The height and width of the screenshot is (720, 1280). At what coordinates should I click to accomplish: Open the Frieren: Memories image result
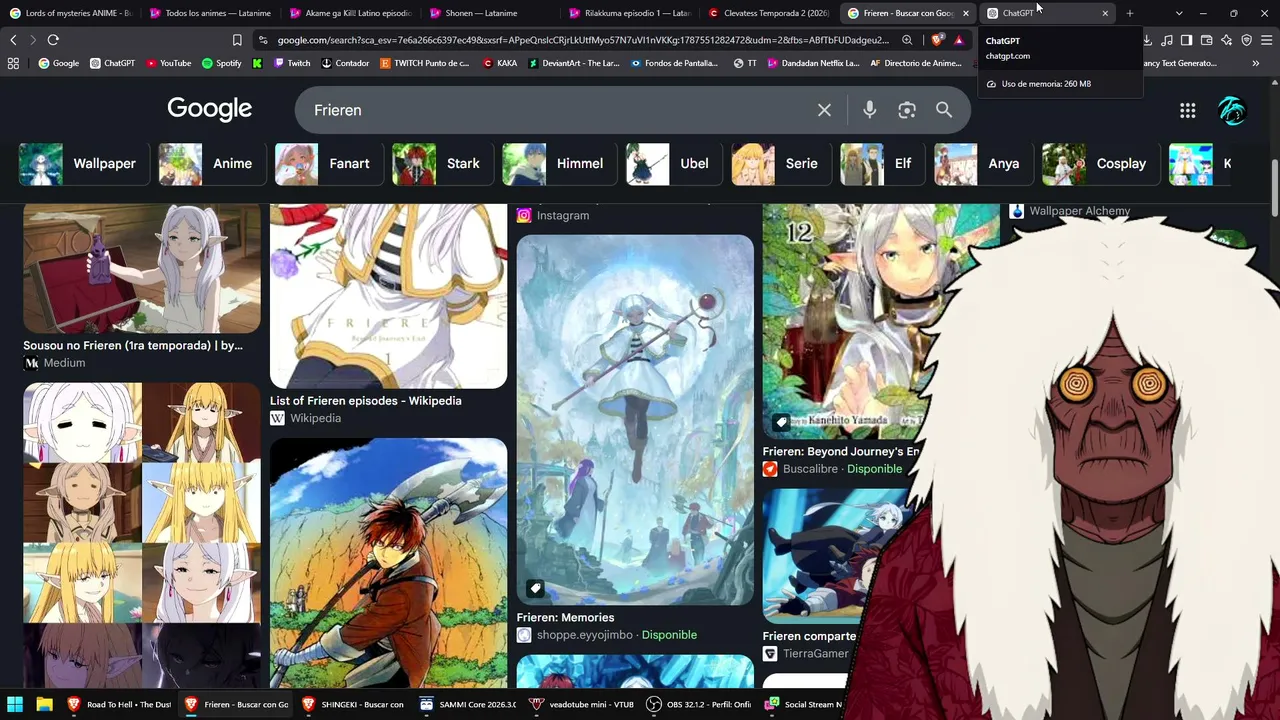tap(635, 420)
